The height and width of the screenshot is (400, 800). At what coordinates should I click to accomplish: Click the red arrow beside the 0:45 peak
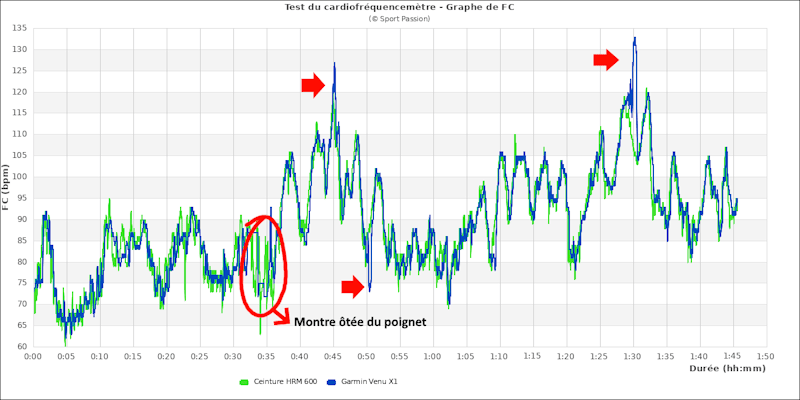(x=314, y=86)
